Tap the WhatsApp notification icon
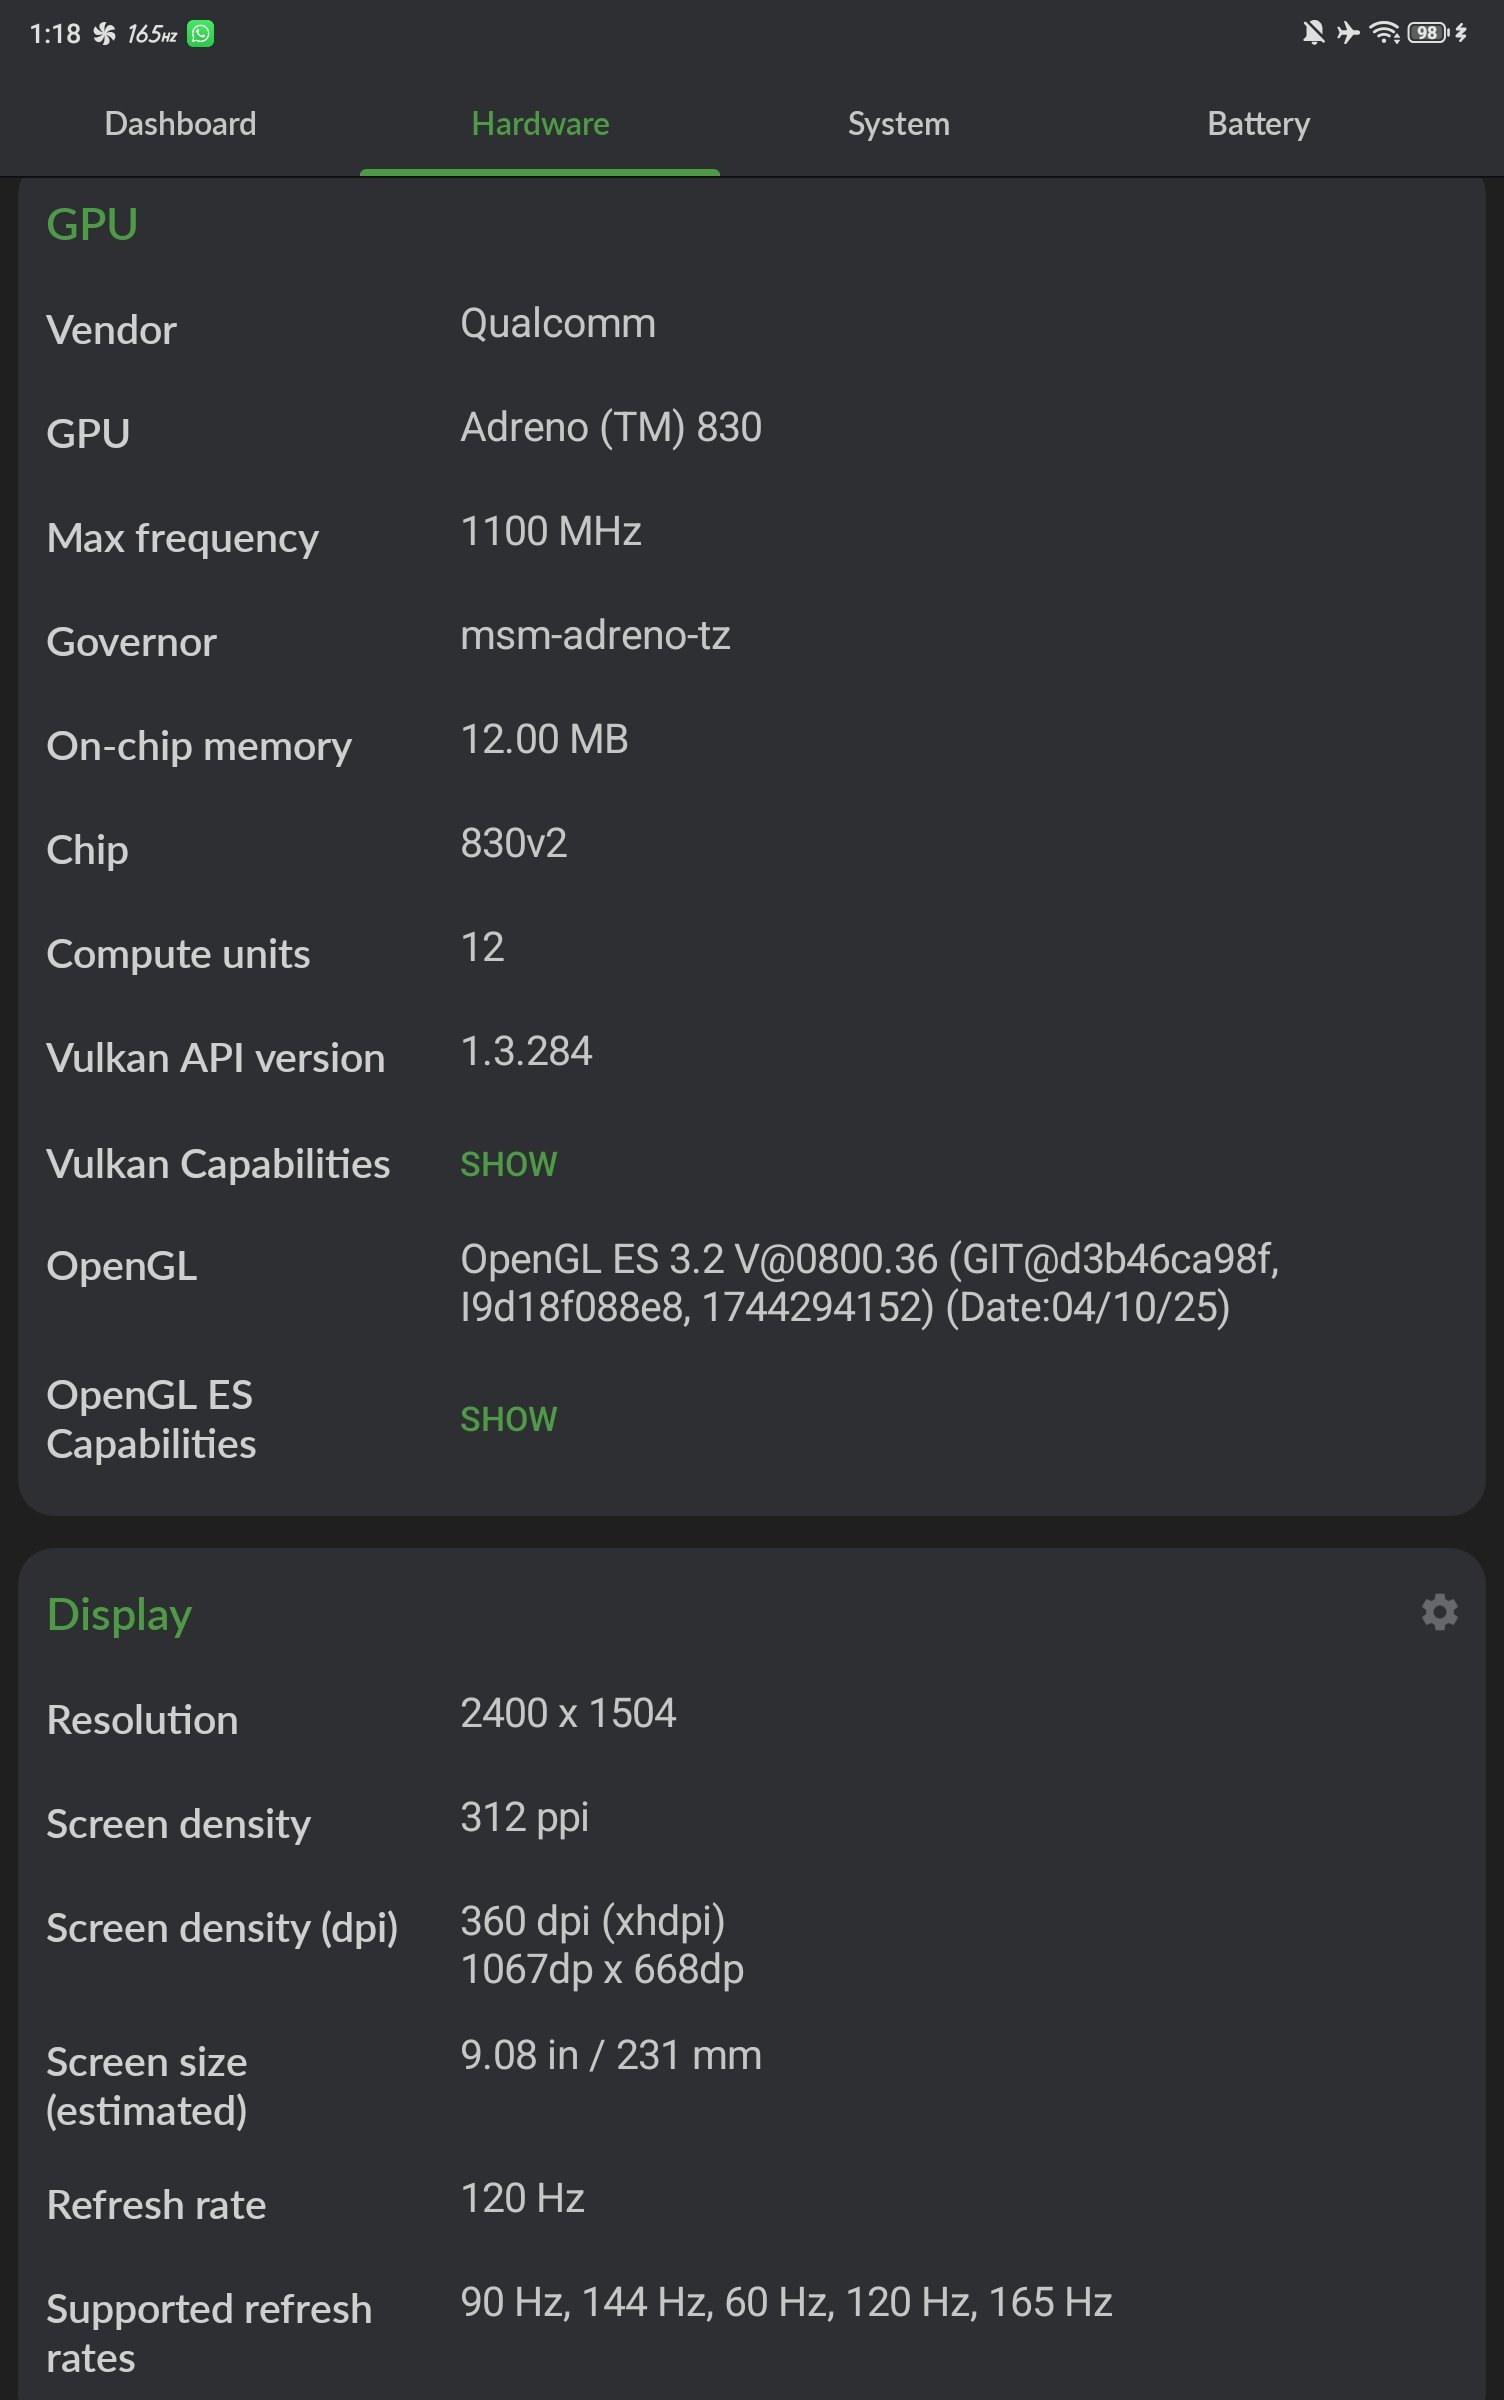The height and width of the screenshot is (2400, 1504). [201, 34]
